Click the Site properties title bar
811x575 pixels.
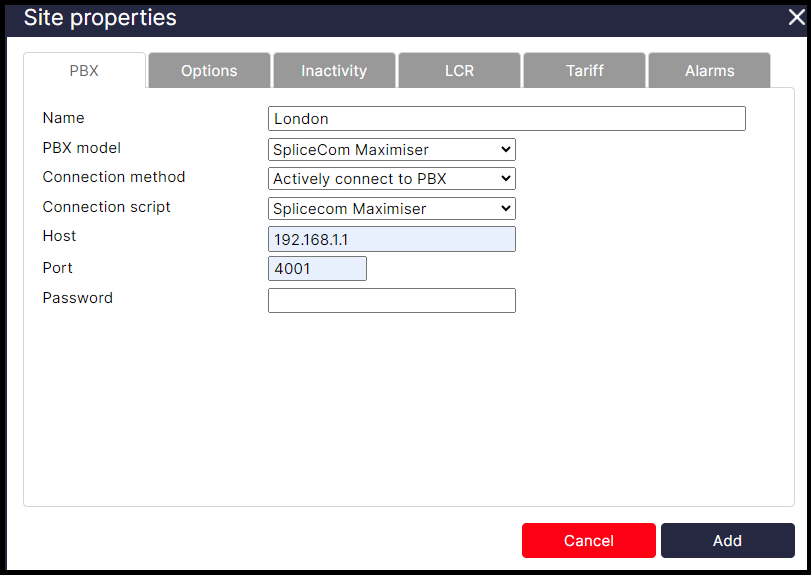tap(400, 18)
